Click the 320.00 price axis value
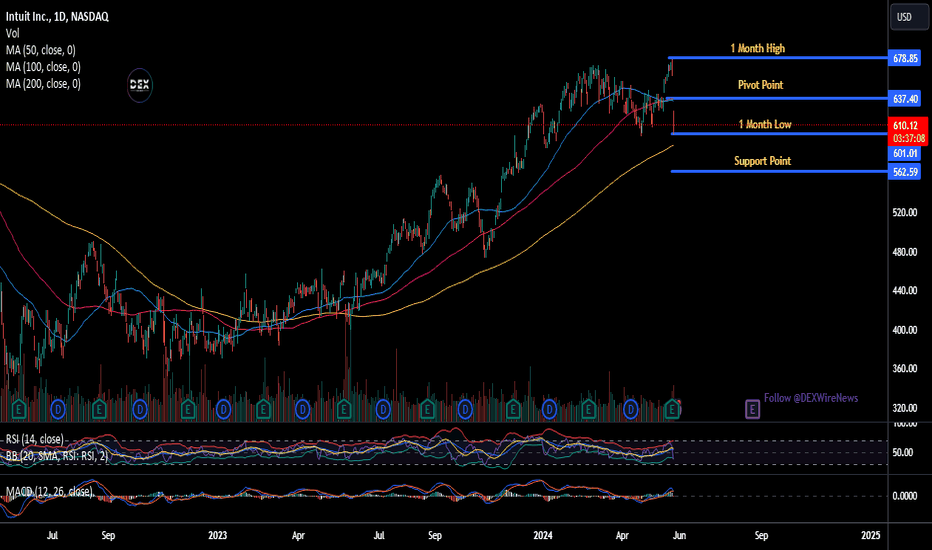The image size is (932, 550). [905, 408]
